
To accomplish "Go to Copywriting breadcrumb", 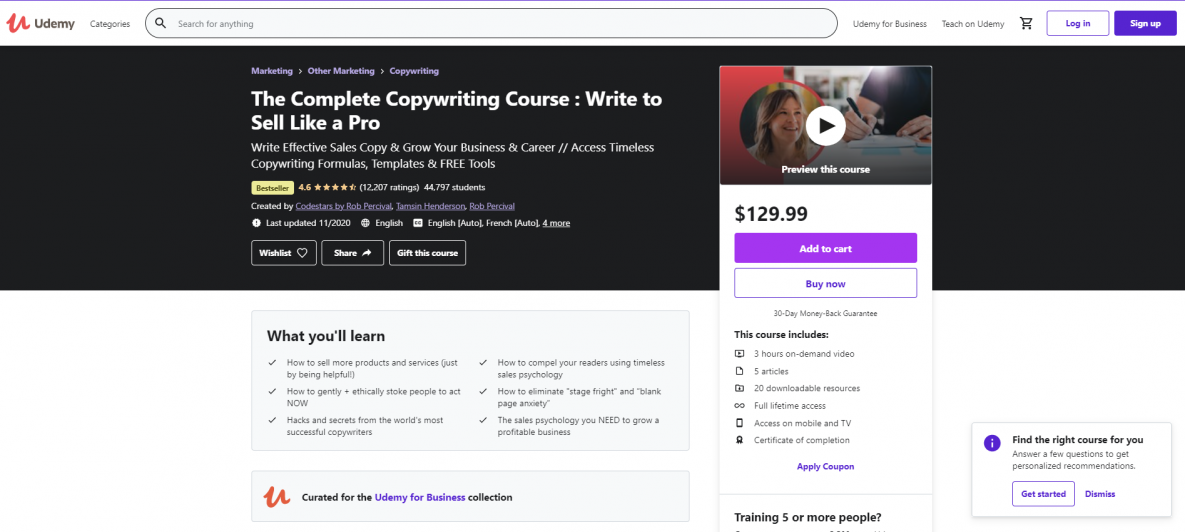I will click(x=414, y=71).
